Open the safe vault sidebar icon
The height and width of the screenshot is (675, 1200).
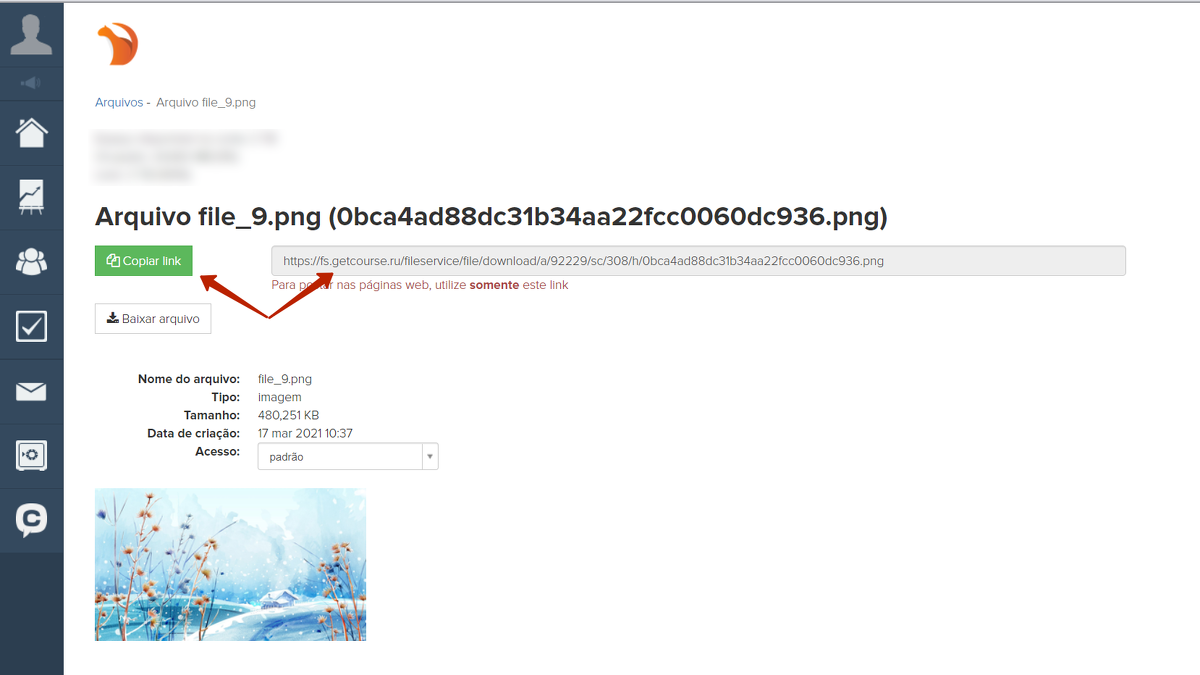click(x=31, y=456)
